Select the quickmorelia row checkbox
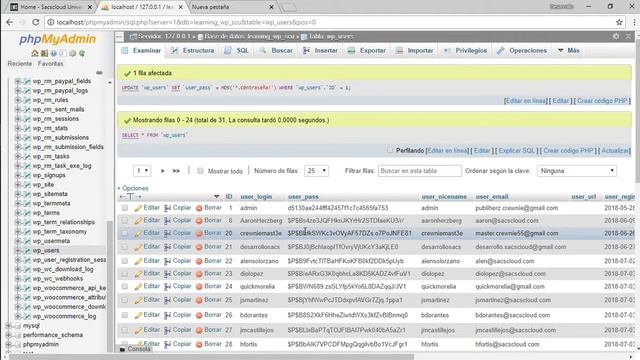Viewport: 640px width, 360px height. click(x=124, y=287)
